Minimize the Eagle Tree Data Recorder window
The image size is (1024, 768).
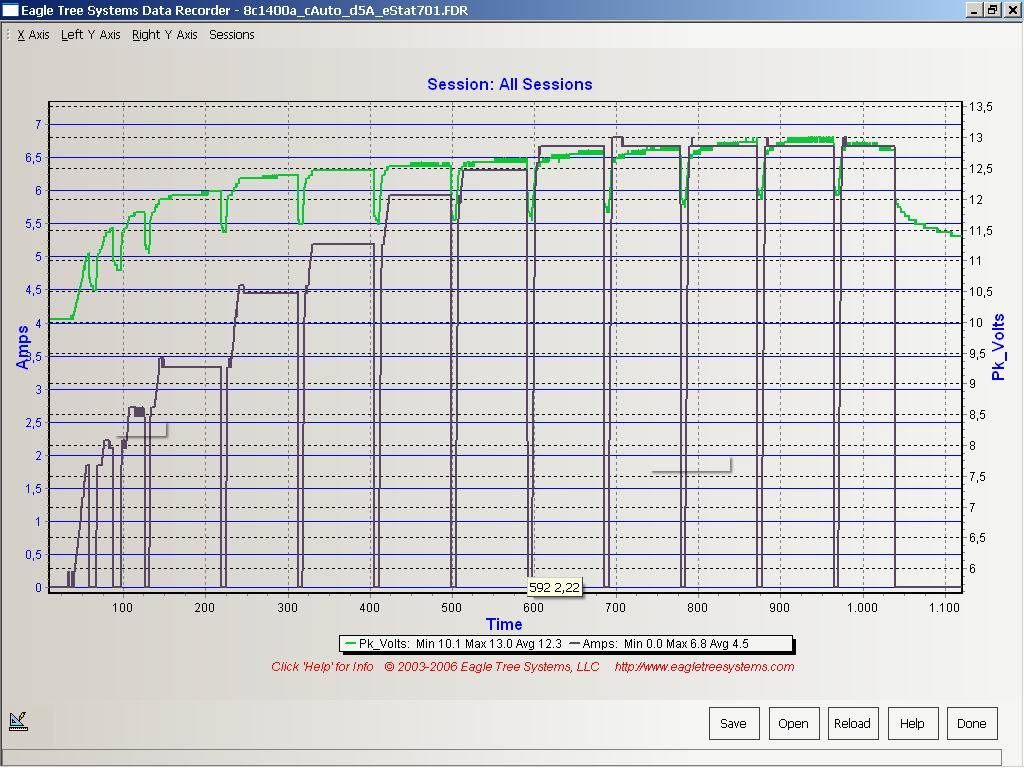tap(975, 10)
